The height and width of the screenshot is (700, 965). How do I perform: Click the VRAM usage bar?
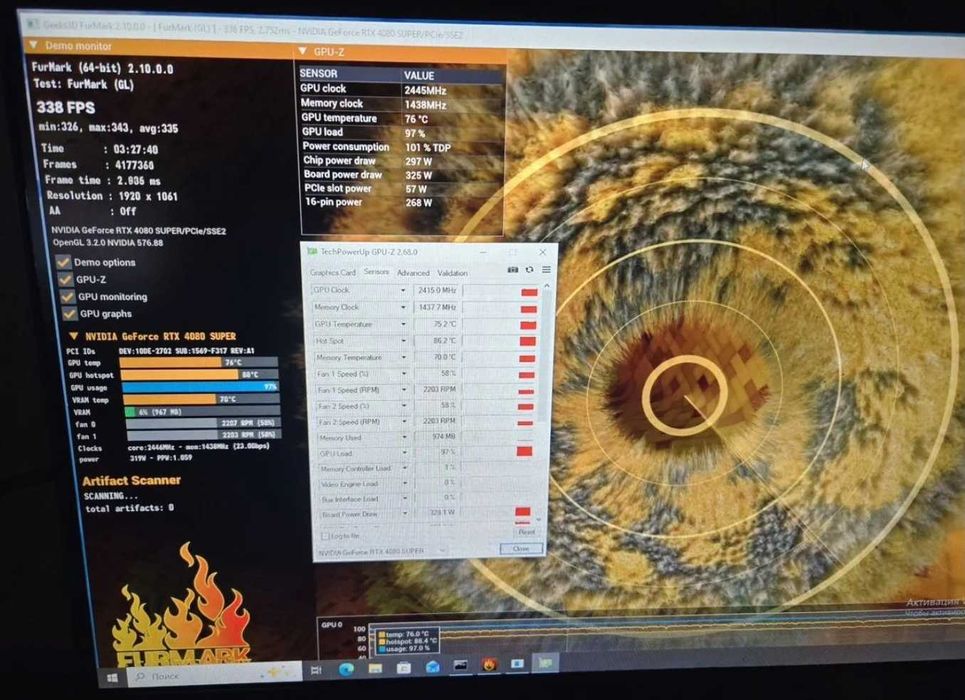click(202, 411)
